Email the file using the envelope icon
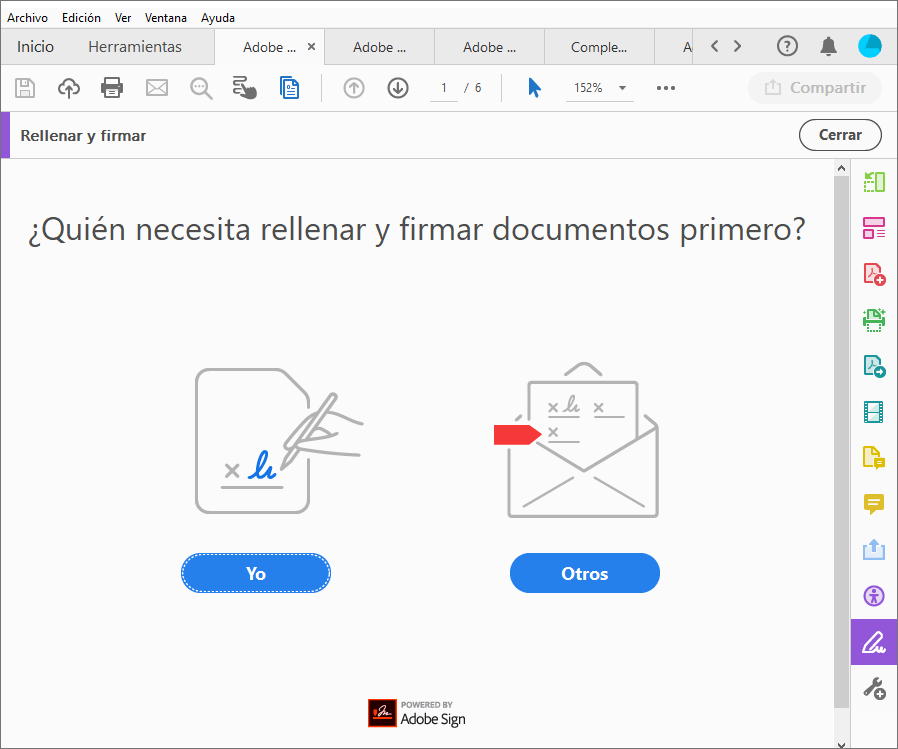Screen dimensions: 898x749 156,88
